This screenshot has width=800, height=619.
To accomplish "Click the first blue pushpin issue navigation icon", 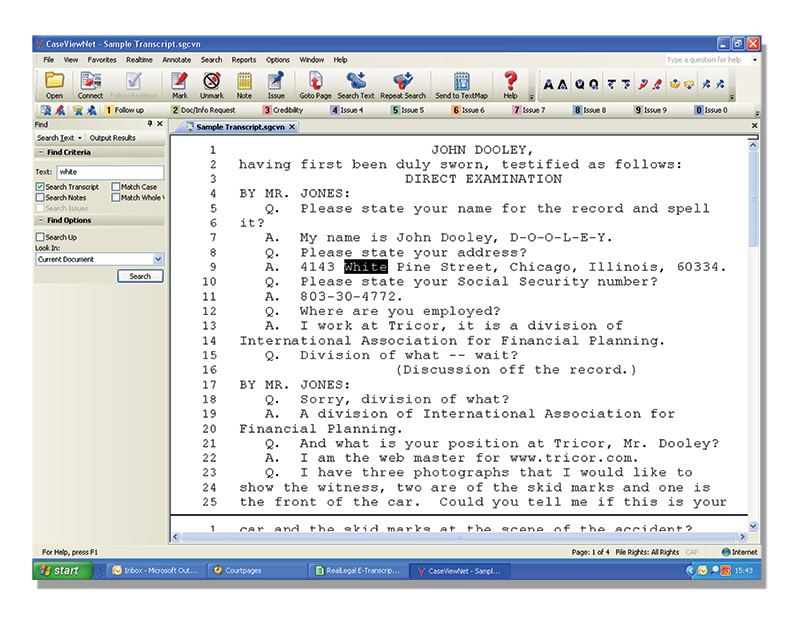I will click(x=706, y=84).
